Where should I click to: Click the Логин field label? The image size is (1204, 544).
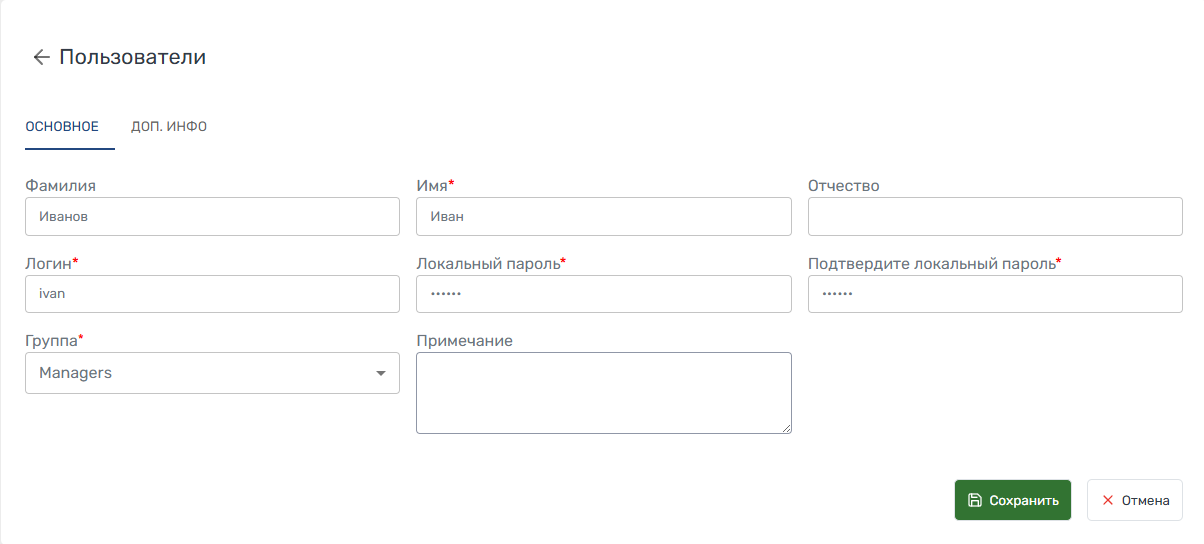(x=48, y=263)
